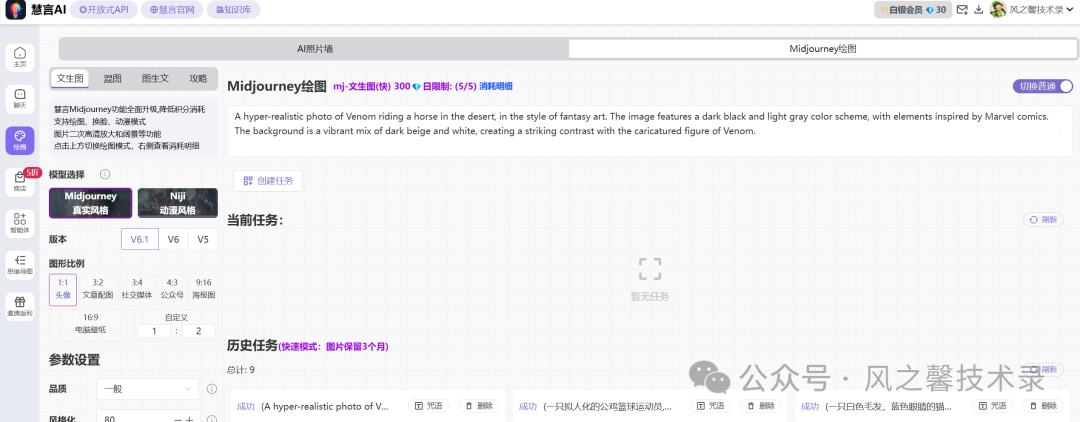This screenshot has width=1080, height=422.
Task: Open the 开放式API link
Action: click(x=103, y=10)
